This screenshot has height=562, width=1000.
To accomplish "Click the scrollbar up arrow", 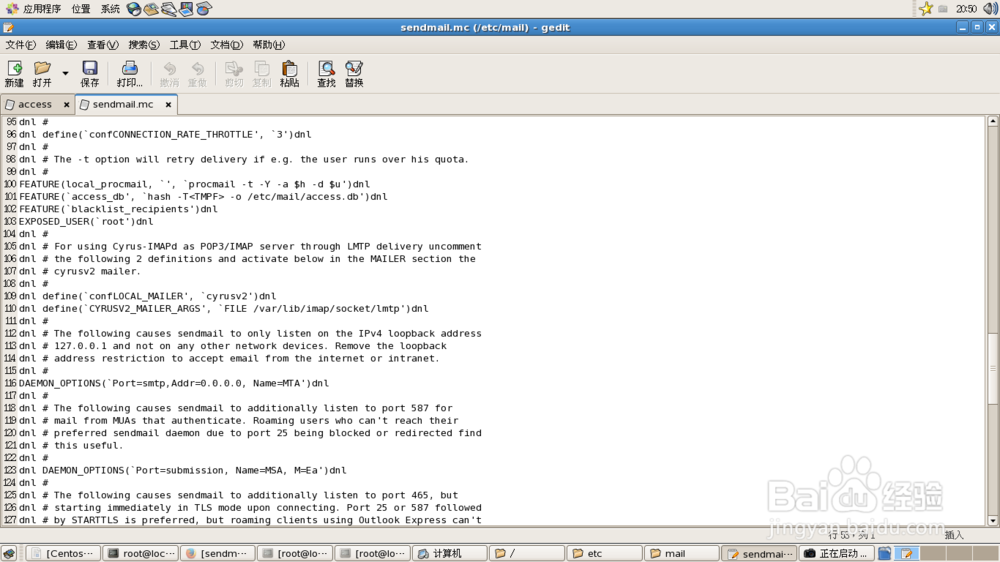I will [993, 121].
